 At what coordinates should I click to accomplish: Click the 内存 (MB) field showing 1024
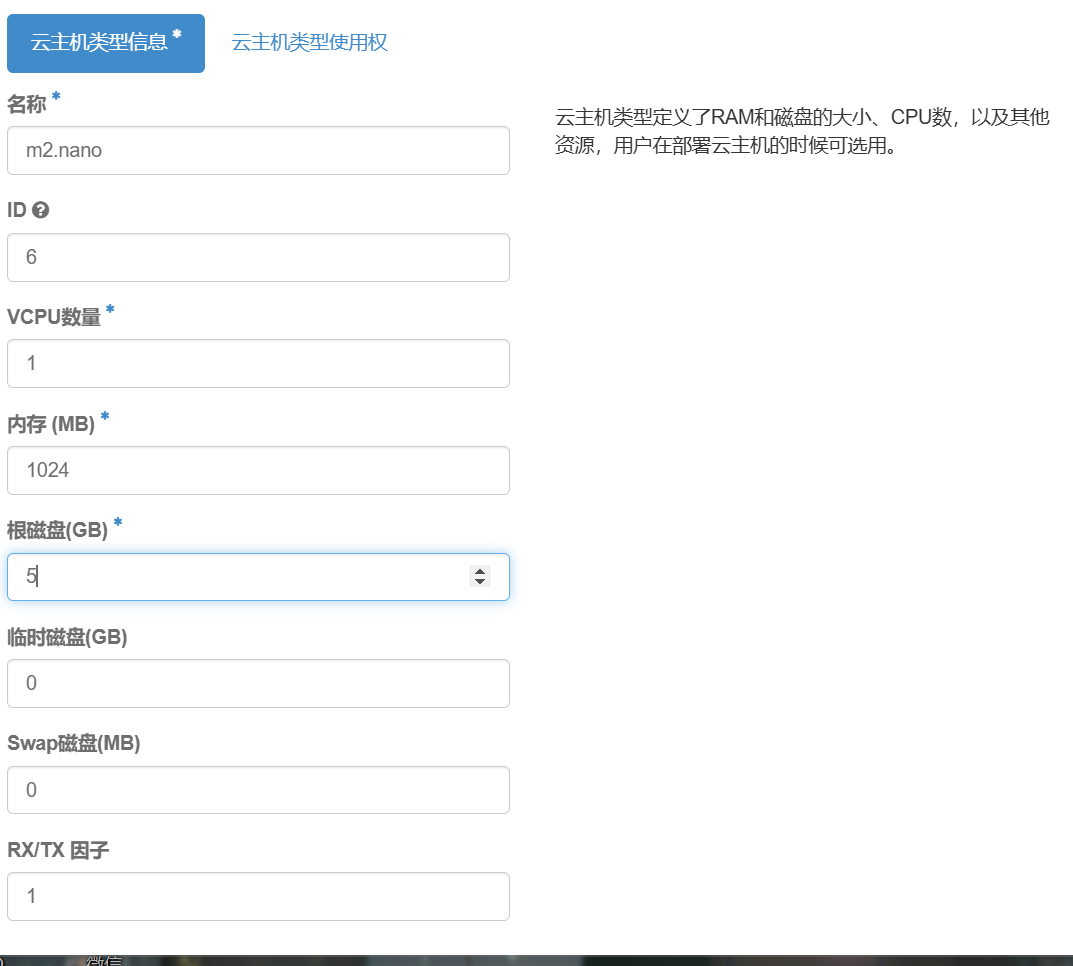point(258,471)
